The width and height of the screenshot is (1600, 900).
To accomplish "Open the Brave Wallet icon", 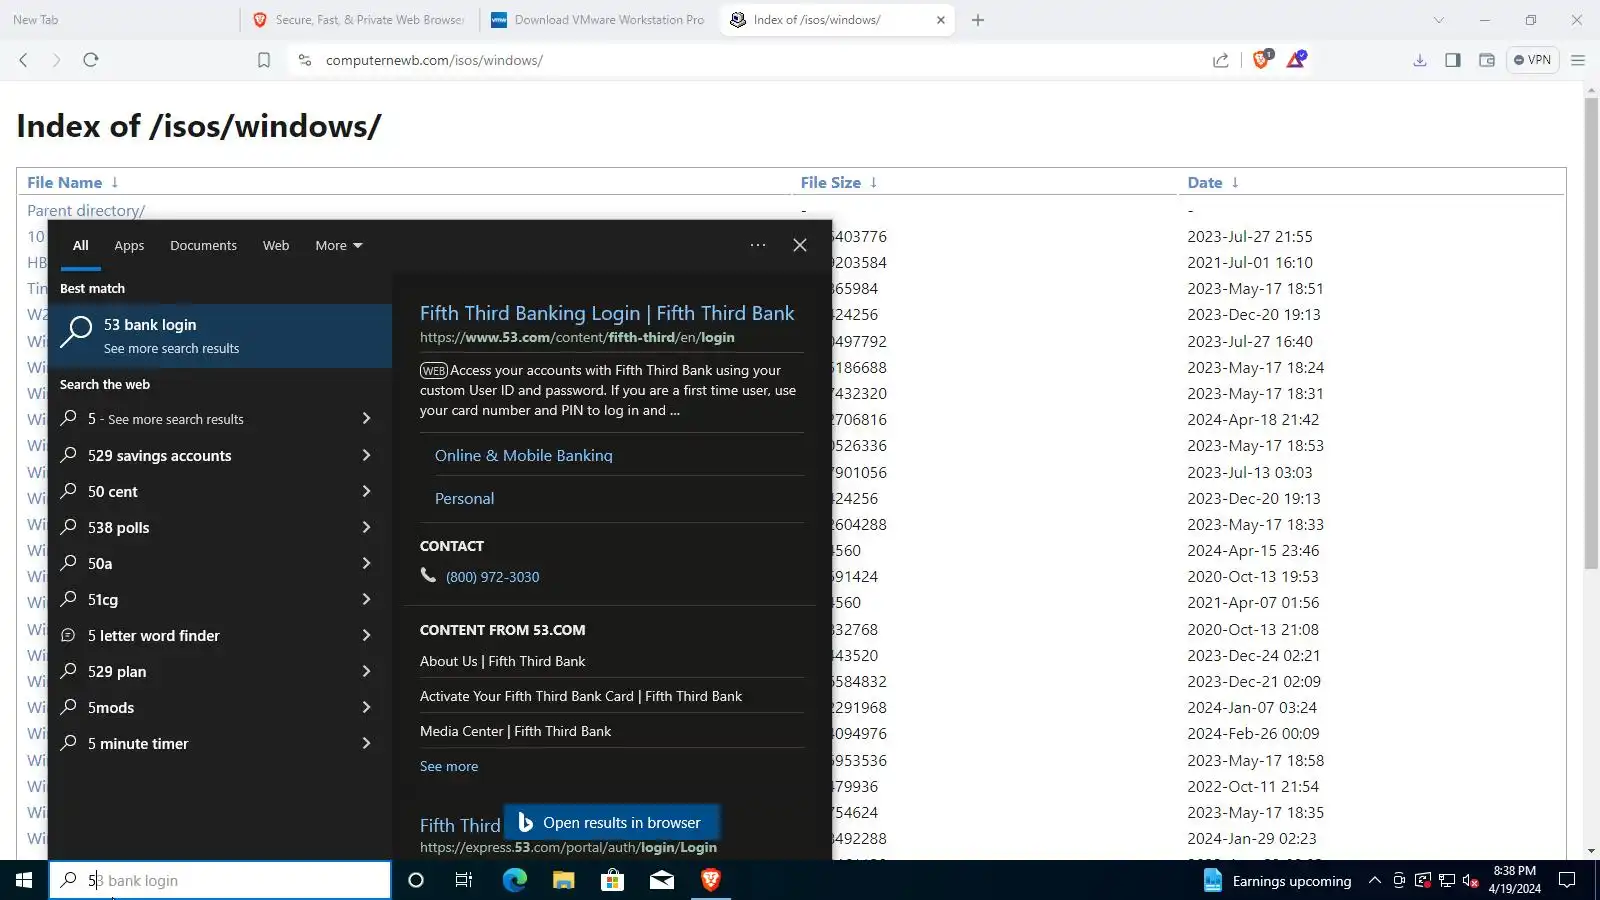I will (1487, 60).
